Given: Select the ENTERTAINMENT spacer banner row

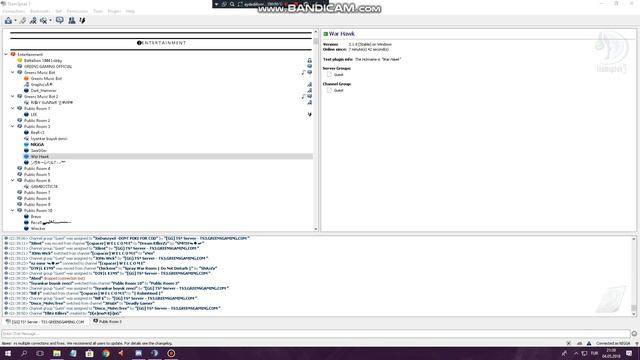Looking at the screenshot, I should point(161,42).
